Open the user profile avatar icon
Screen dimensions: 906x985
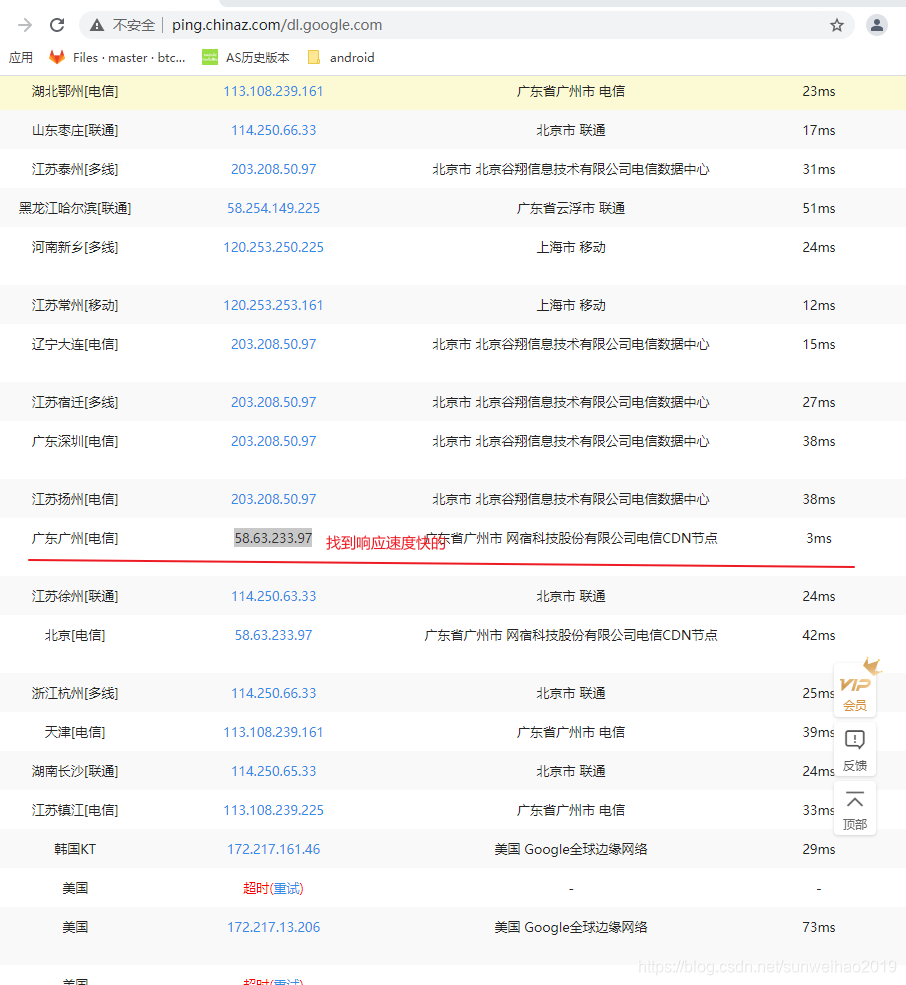click(876, 25)
